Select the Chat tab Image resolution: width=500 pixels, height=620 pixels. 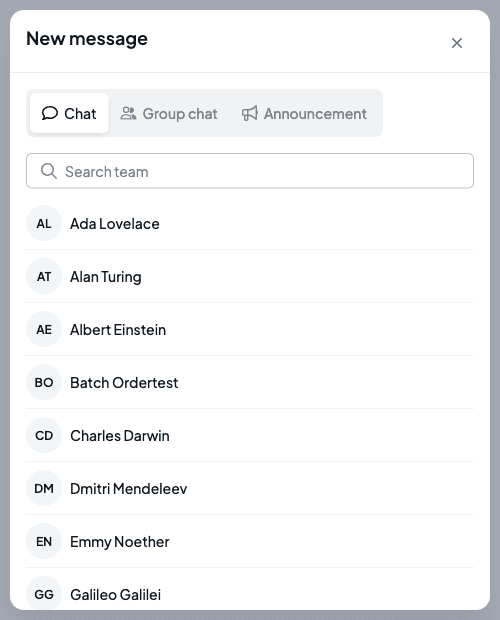coord(69,113)
